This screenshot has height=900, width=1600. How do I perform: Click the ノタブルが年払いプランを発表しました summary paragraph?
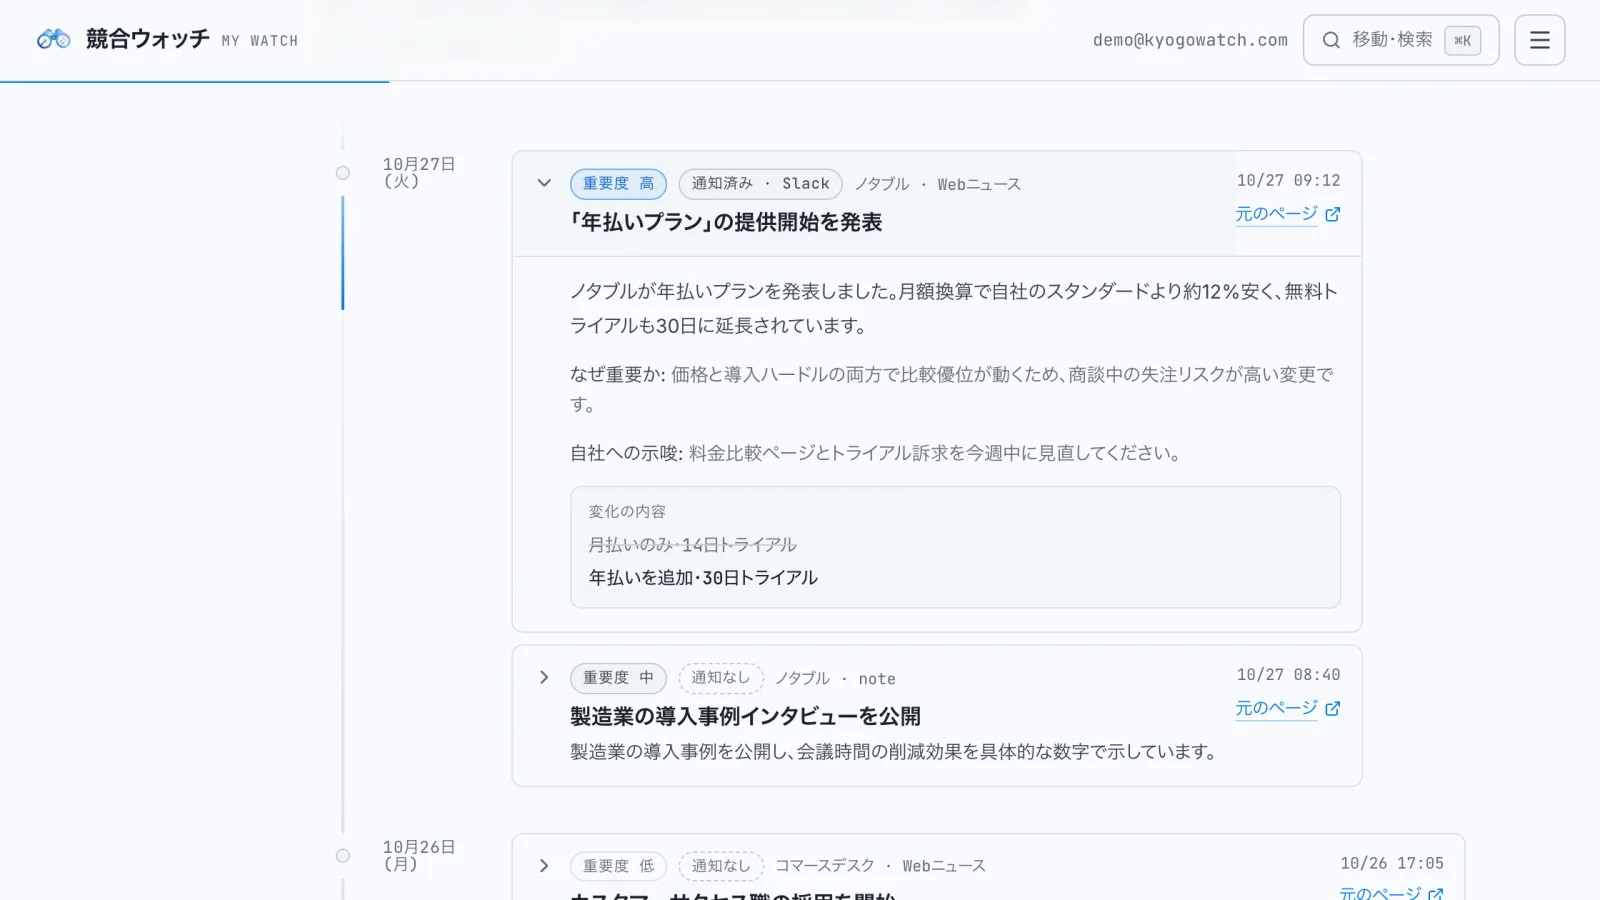click(954, 308)
